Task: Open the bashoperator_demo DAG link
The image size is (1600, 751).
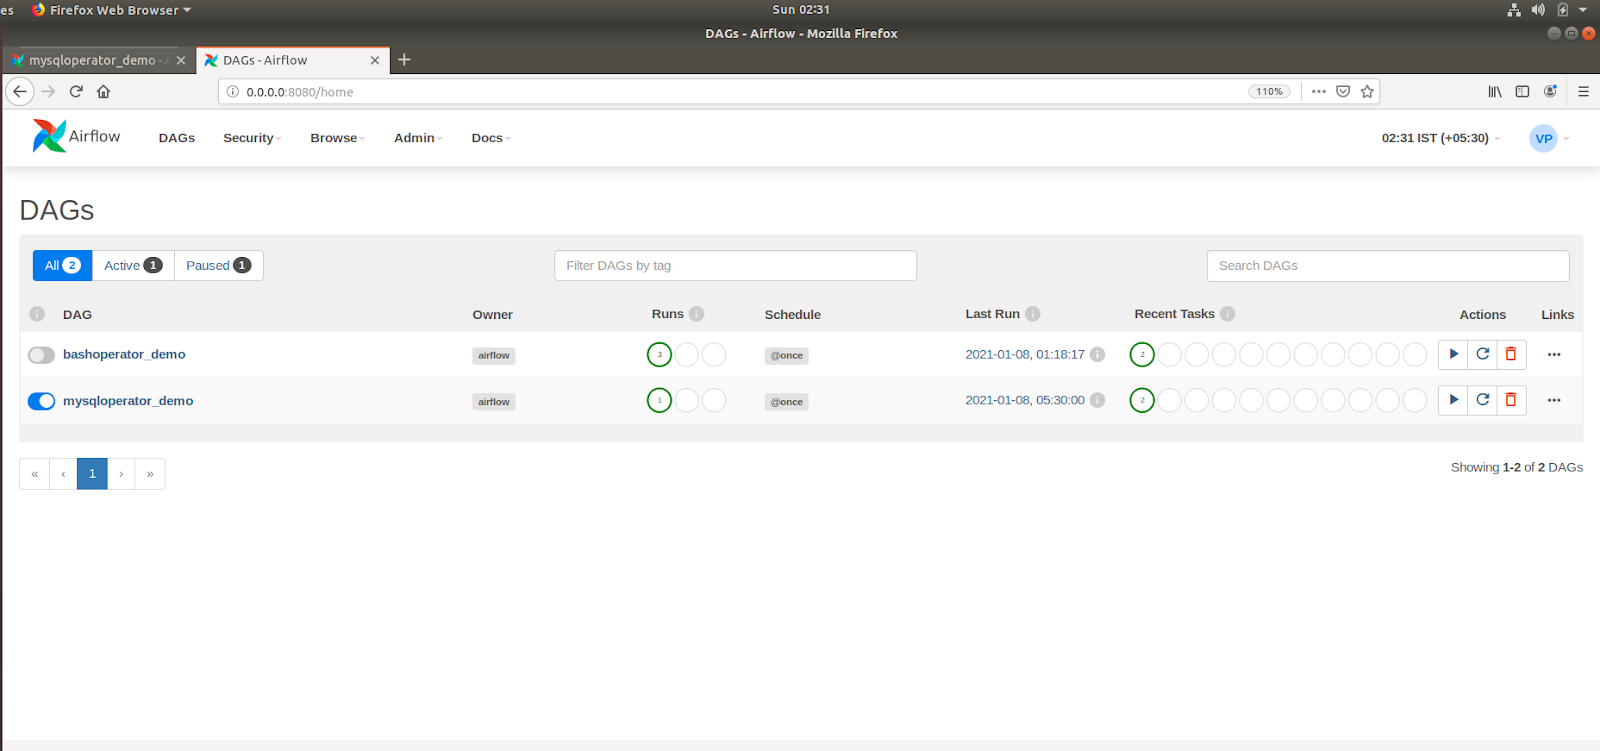Action: [124, 354]
